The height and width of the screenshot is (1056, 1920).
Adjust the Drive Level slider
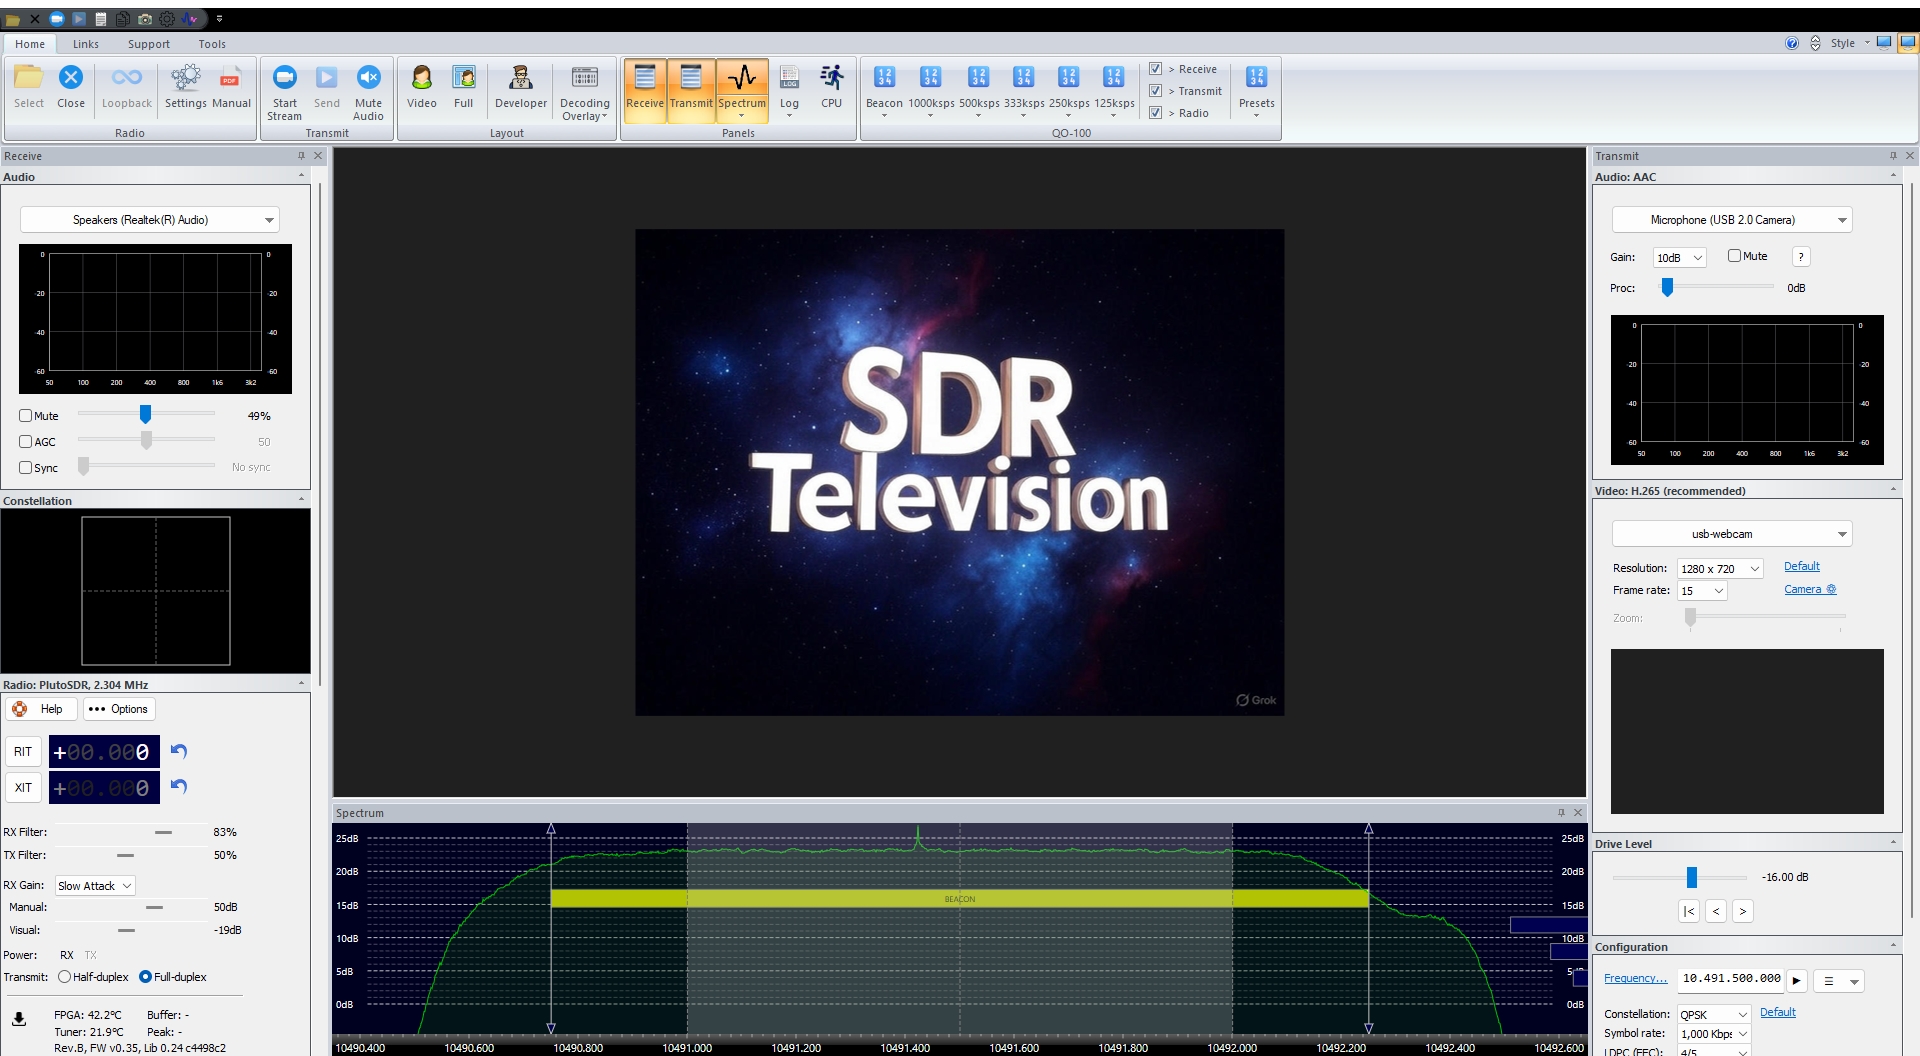pos(1691,877)
